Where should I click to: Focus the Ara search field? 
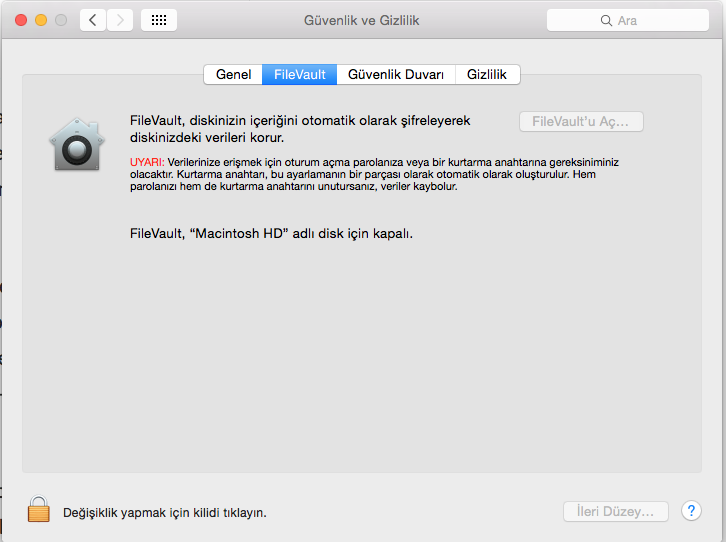(627, 20)
